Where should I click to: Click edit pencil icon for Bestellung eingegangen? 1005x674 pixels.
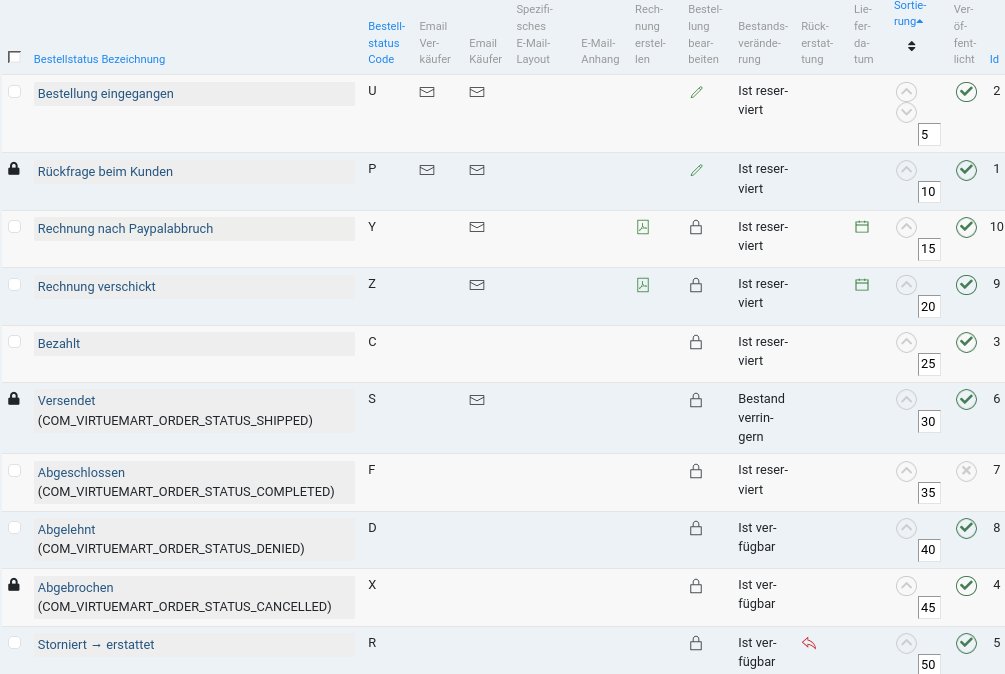696,92
